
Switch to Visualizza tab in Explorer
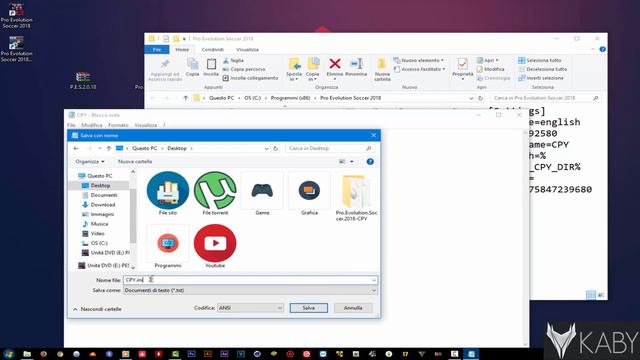pyautogui.click(x=247, y=49)
